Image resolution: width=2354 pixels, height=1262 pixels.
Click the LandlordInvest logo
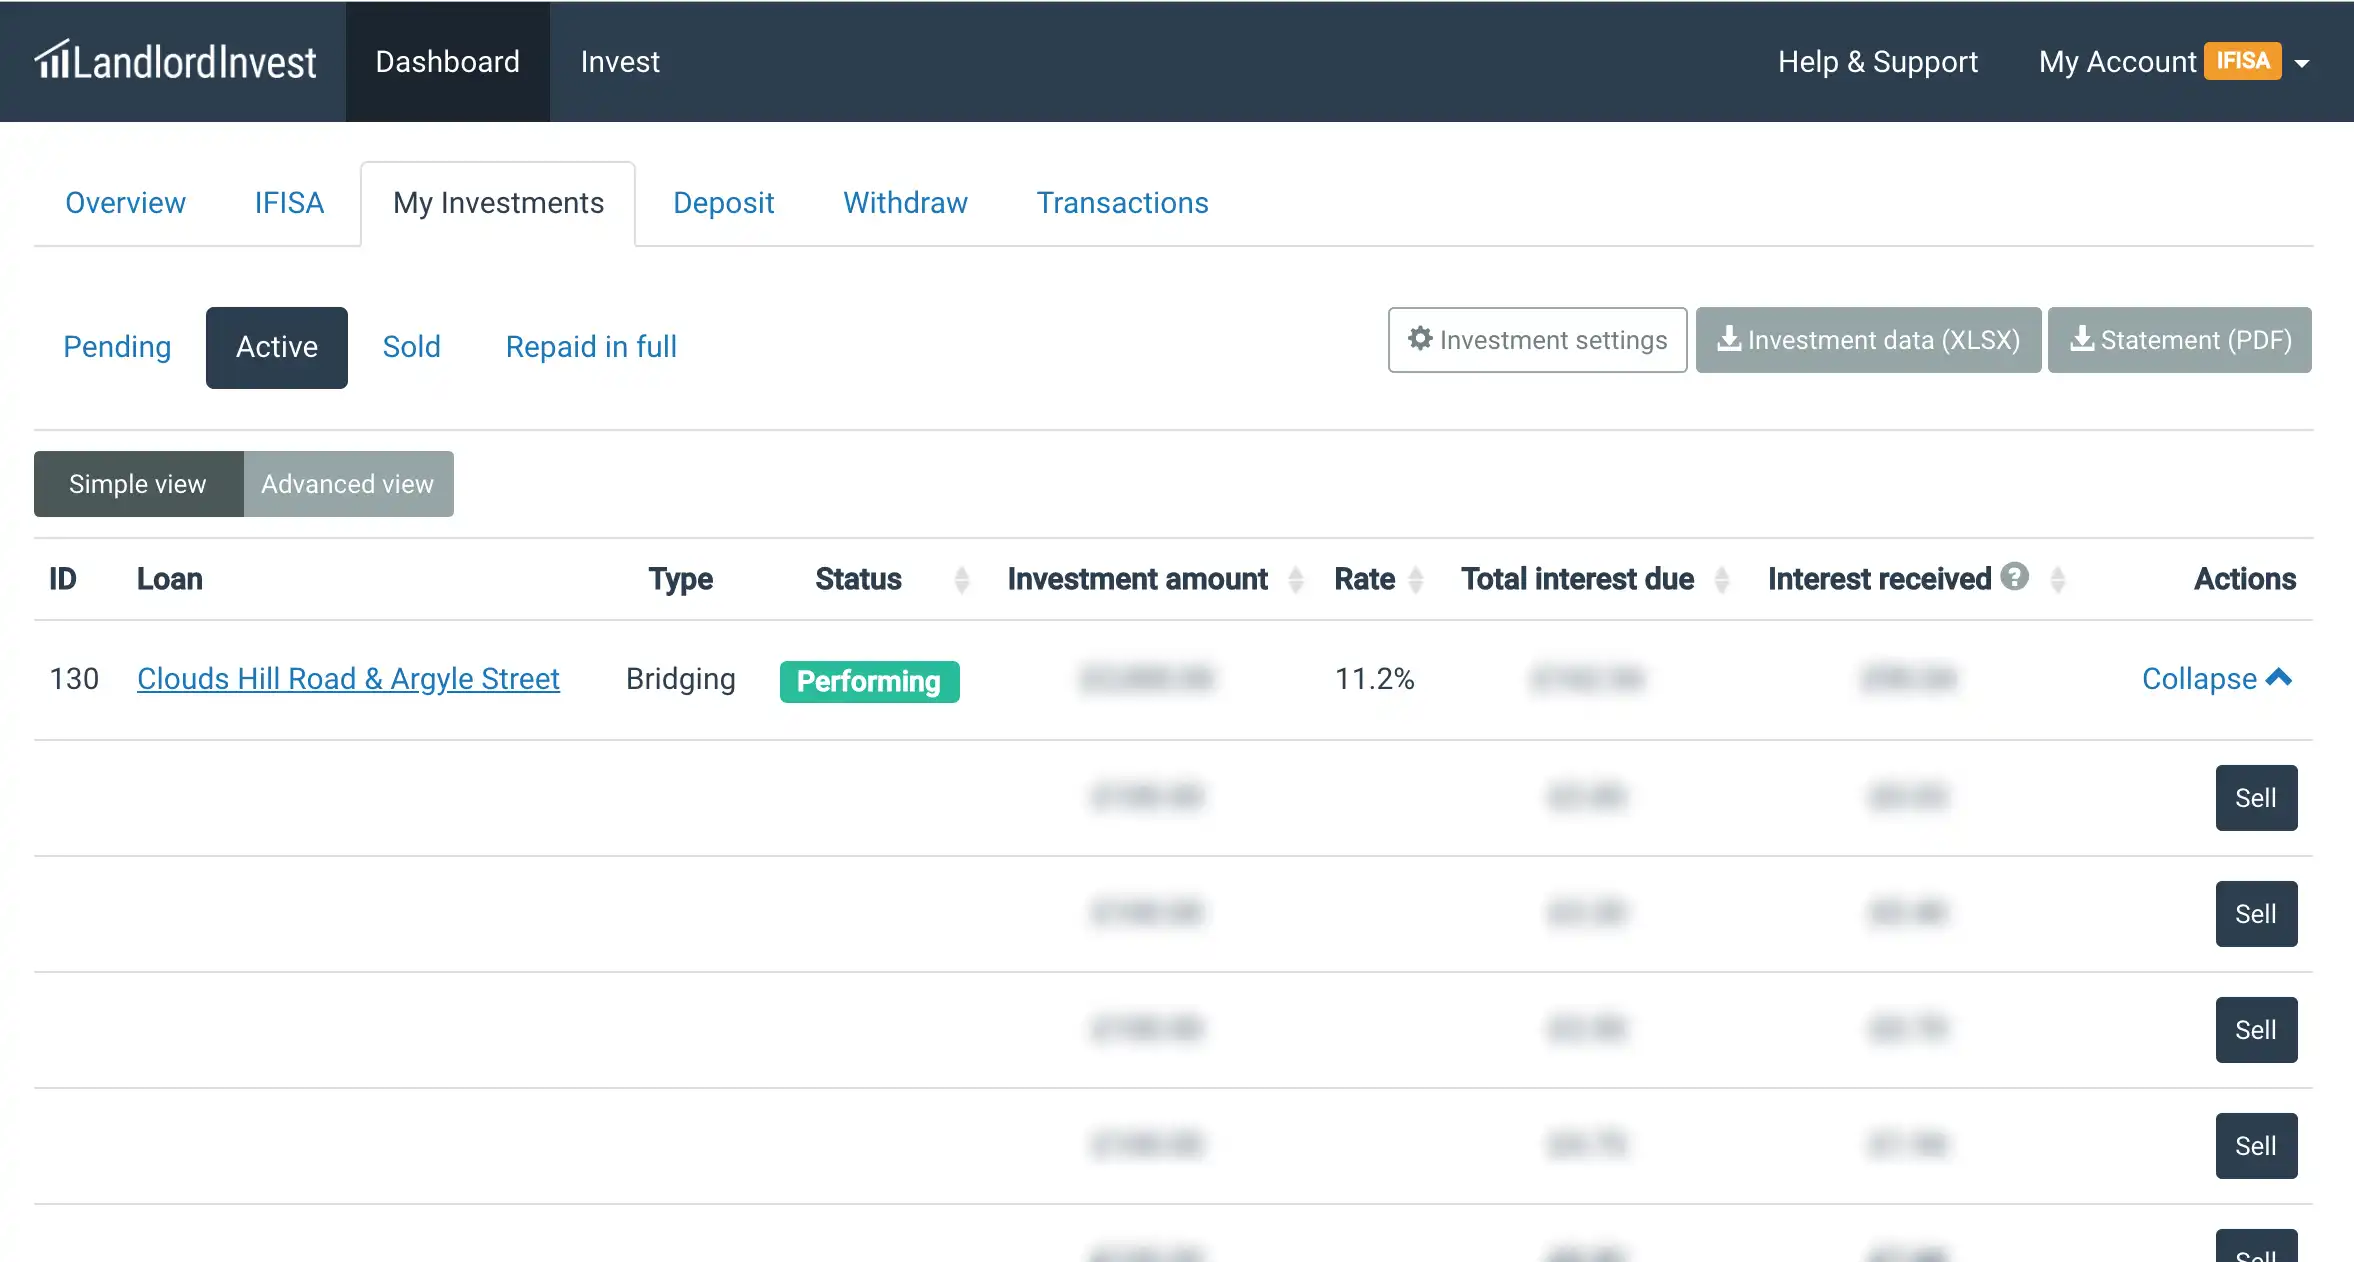click(175, 61)
